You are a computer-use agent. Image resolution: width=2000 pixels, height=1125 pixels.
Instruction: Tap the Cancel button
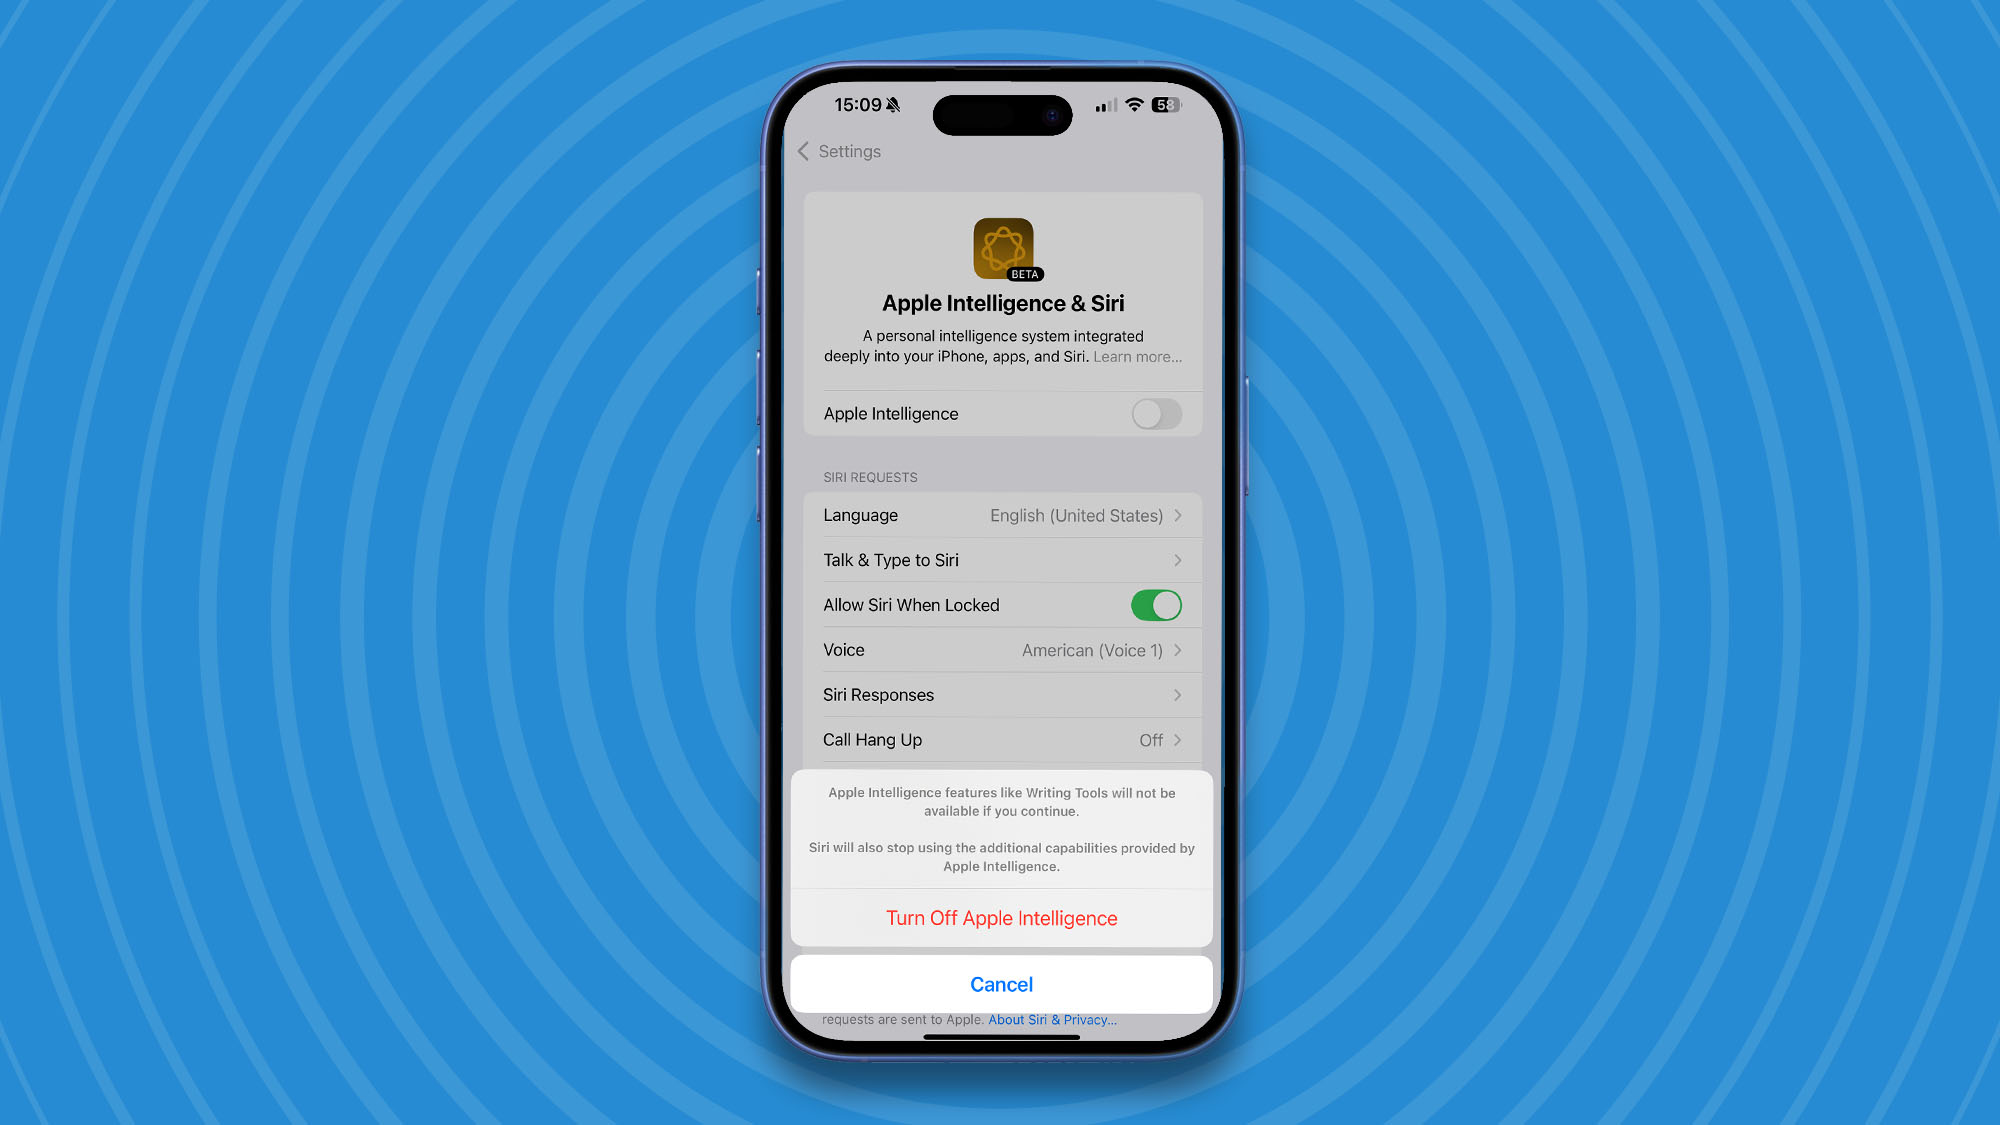1001,984
